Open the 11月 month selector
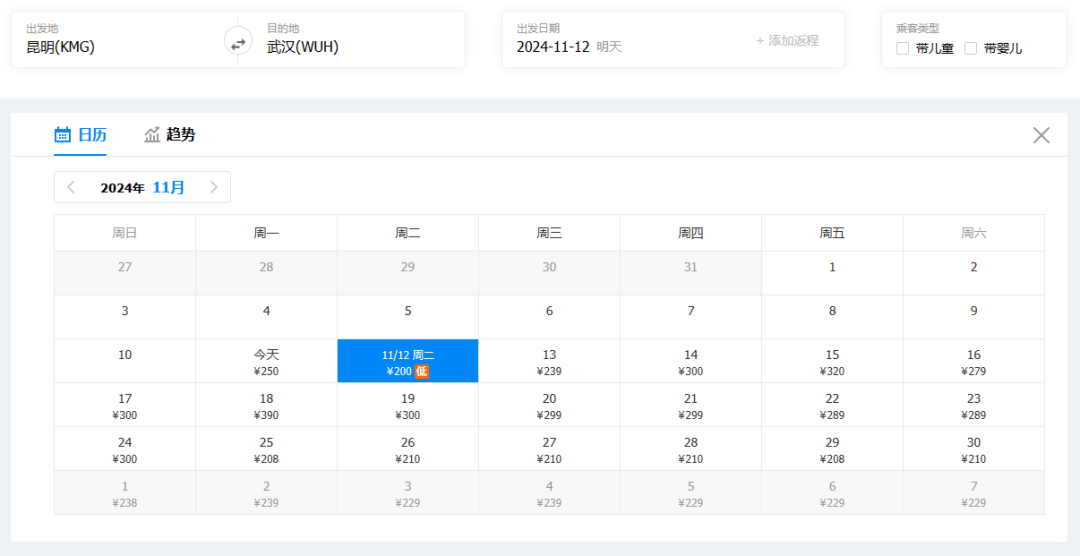This screenshot has width=1080, height=556. coord(169,187)
